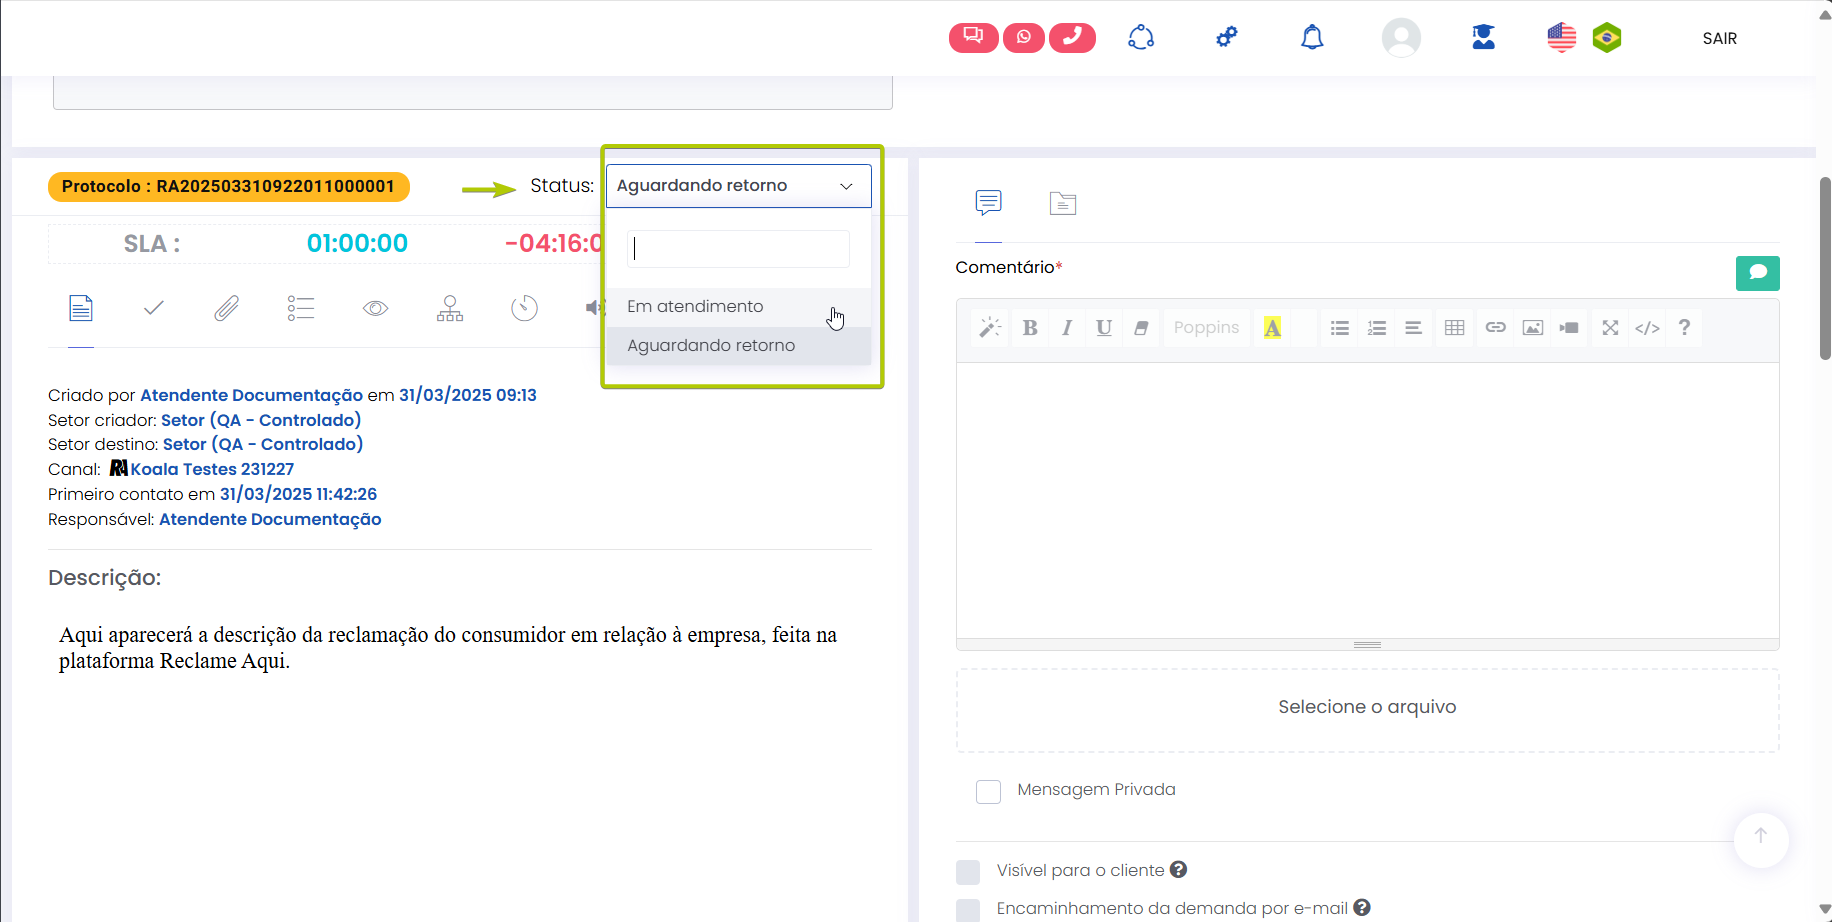Insert a link in the comment editor

tap(1495, 328)
